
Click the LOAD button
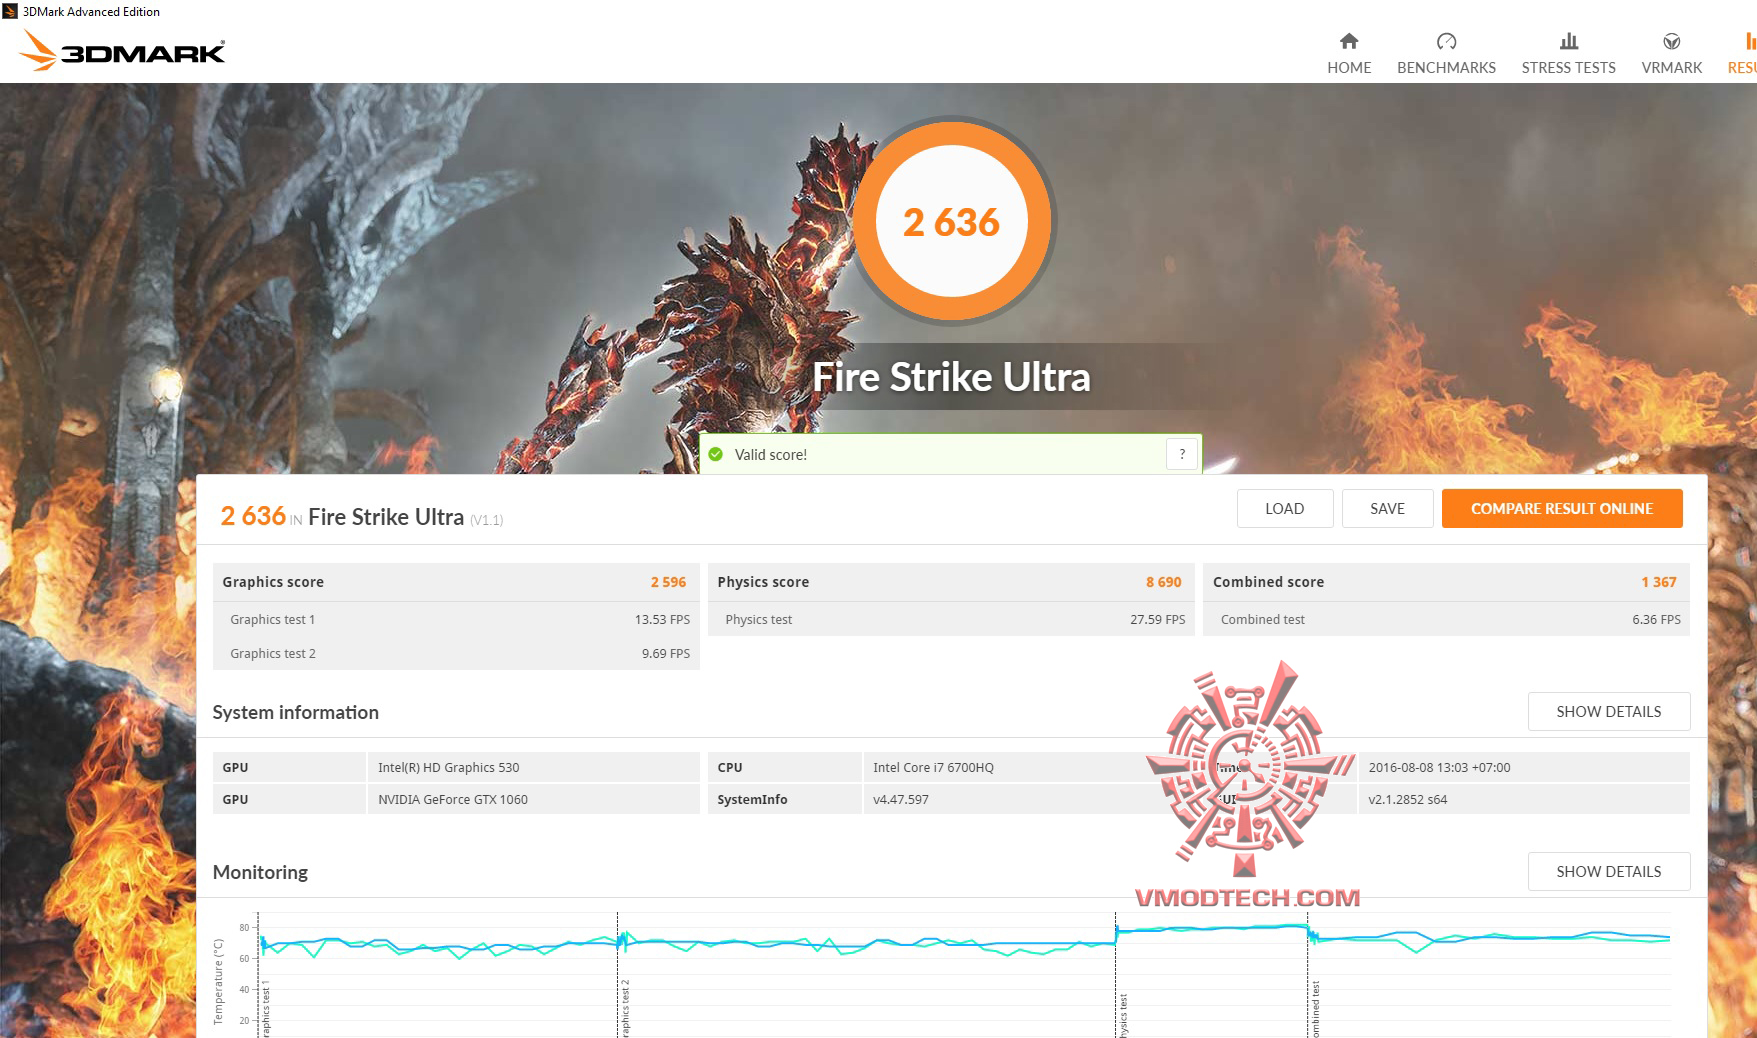(1285, 508)
